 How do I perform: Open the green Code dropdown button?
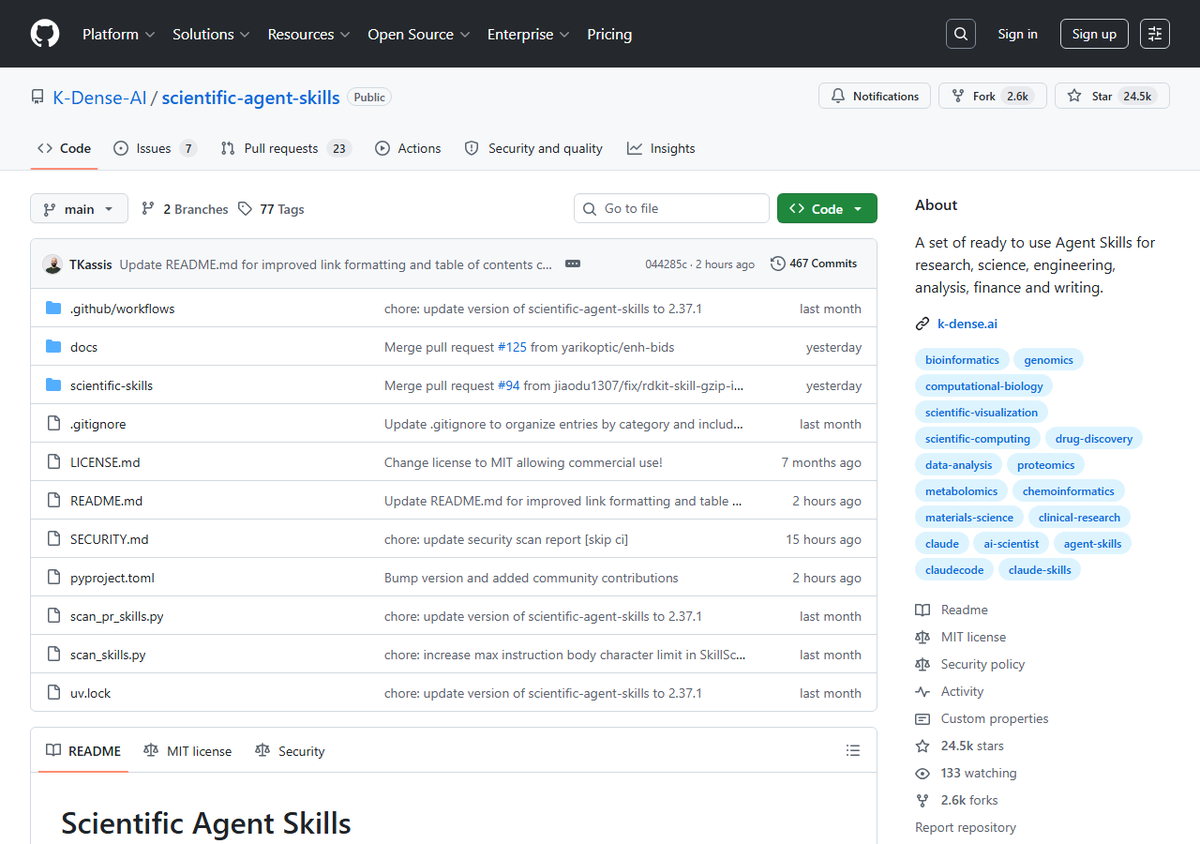pyautogui.click(x=827, y=208)
